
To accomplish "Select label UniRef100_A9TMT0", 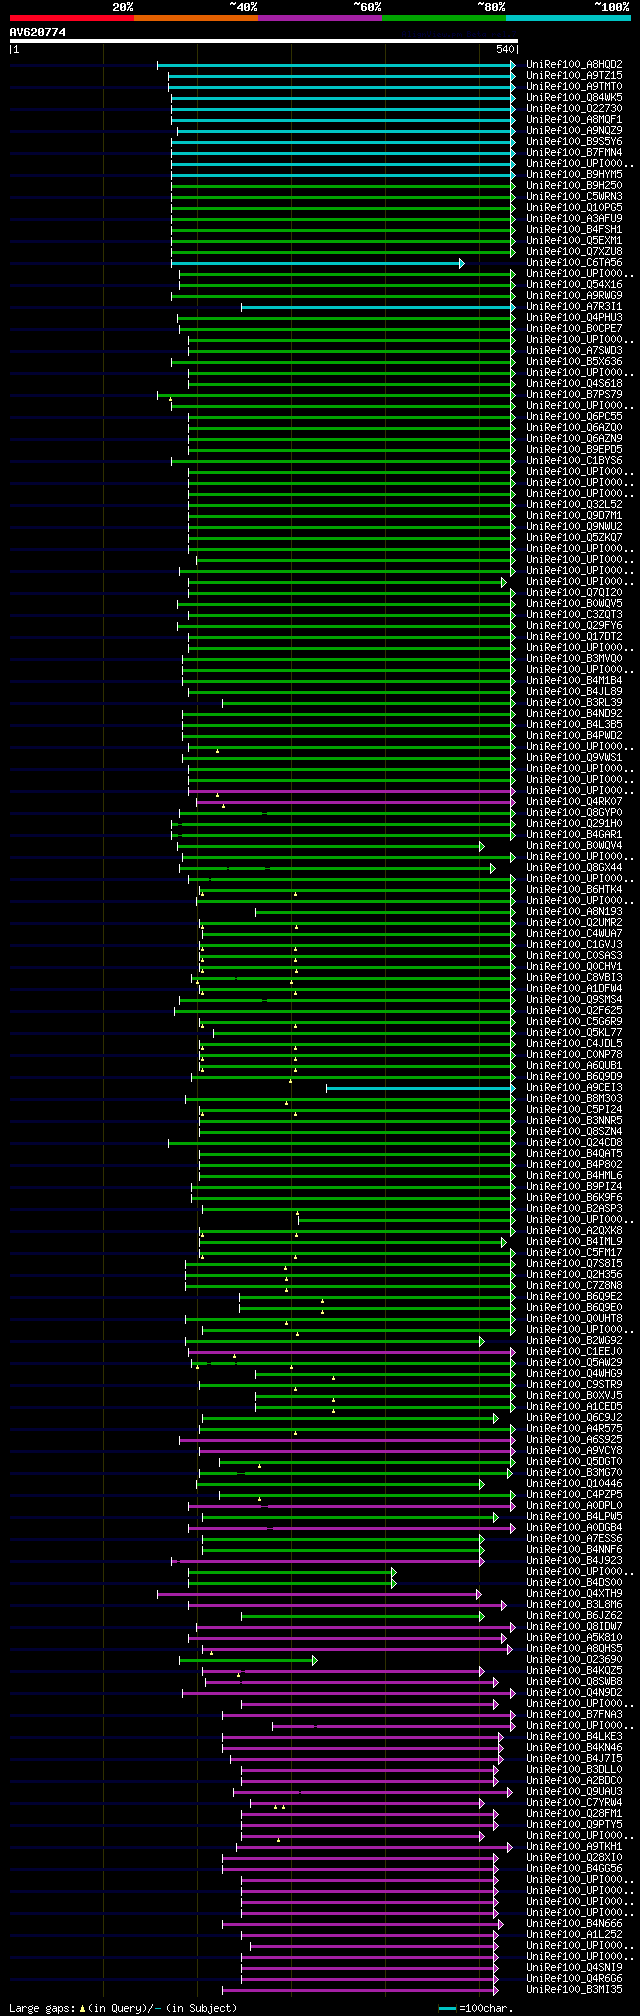I will [574, 87].
